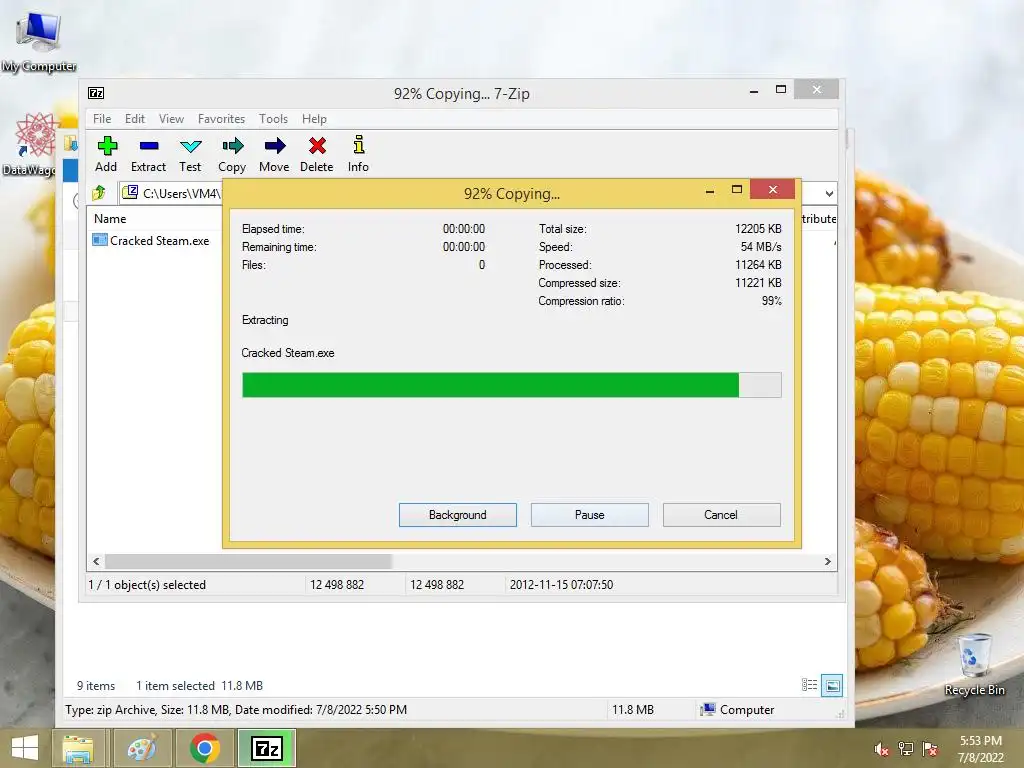Click the Extract toolbar icon
This screenshot has height=768, width=1024.
click(149, 146)
